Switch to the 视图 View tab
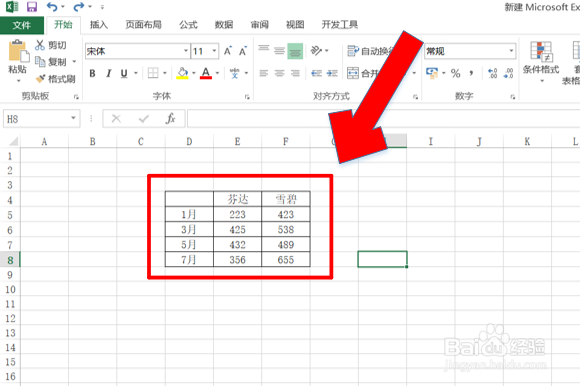The height and width of the screenshot is (386, 580). pos(295,25)
